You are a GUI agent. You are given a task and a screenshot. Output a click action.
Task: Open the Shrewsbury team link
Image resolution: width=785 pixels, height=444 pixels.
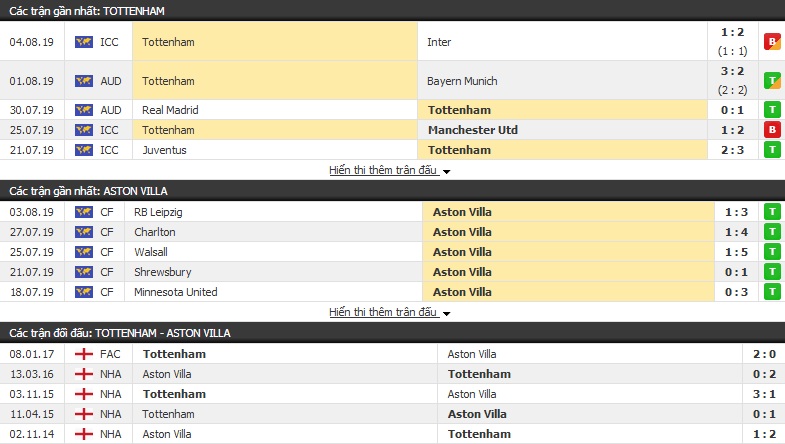pyautogui.click(x=163, y=272)
